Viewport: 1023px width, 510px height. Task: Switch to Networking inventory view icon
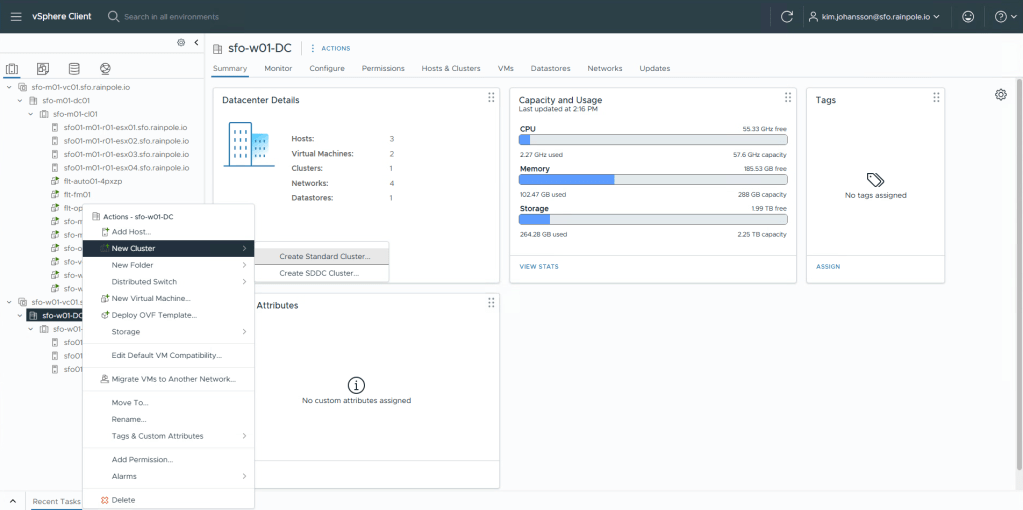tap(105, 69)
